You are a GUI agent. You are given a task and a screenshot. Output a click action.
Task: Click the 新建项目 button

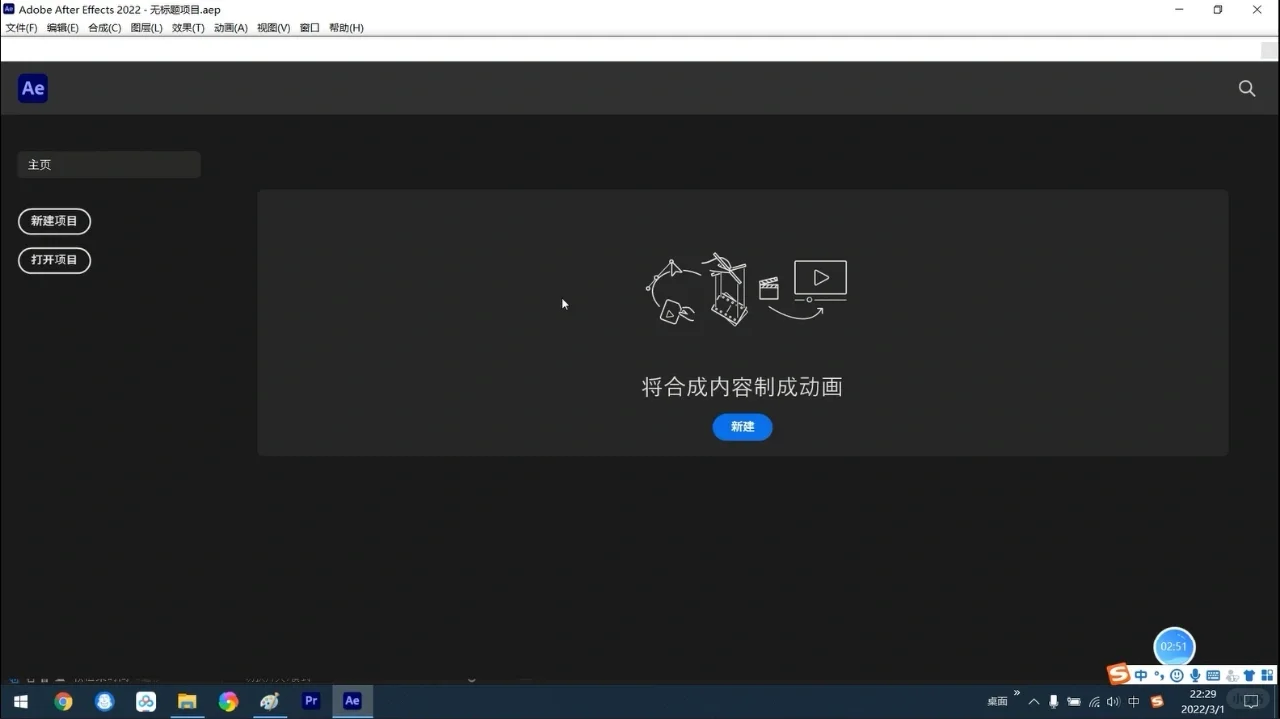(54, 221)
